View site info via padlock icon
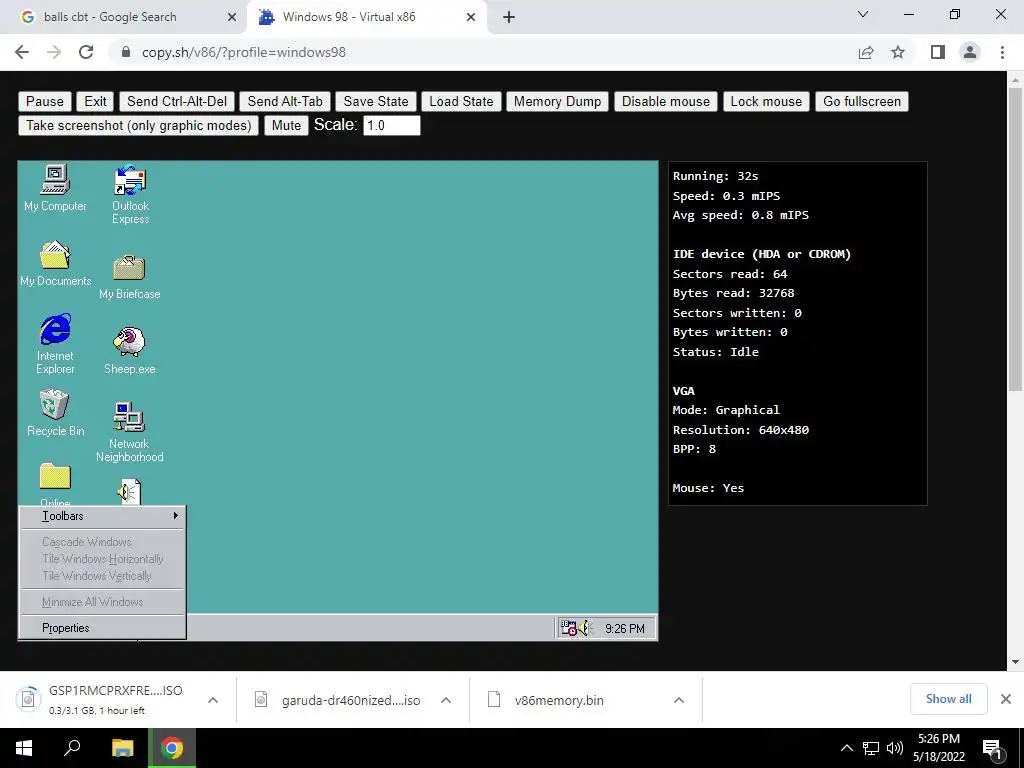Screen dimensions: 1024x768 pyautogui.click(x=126, y=52)
